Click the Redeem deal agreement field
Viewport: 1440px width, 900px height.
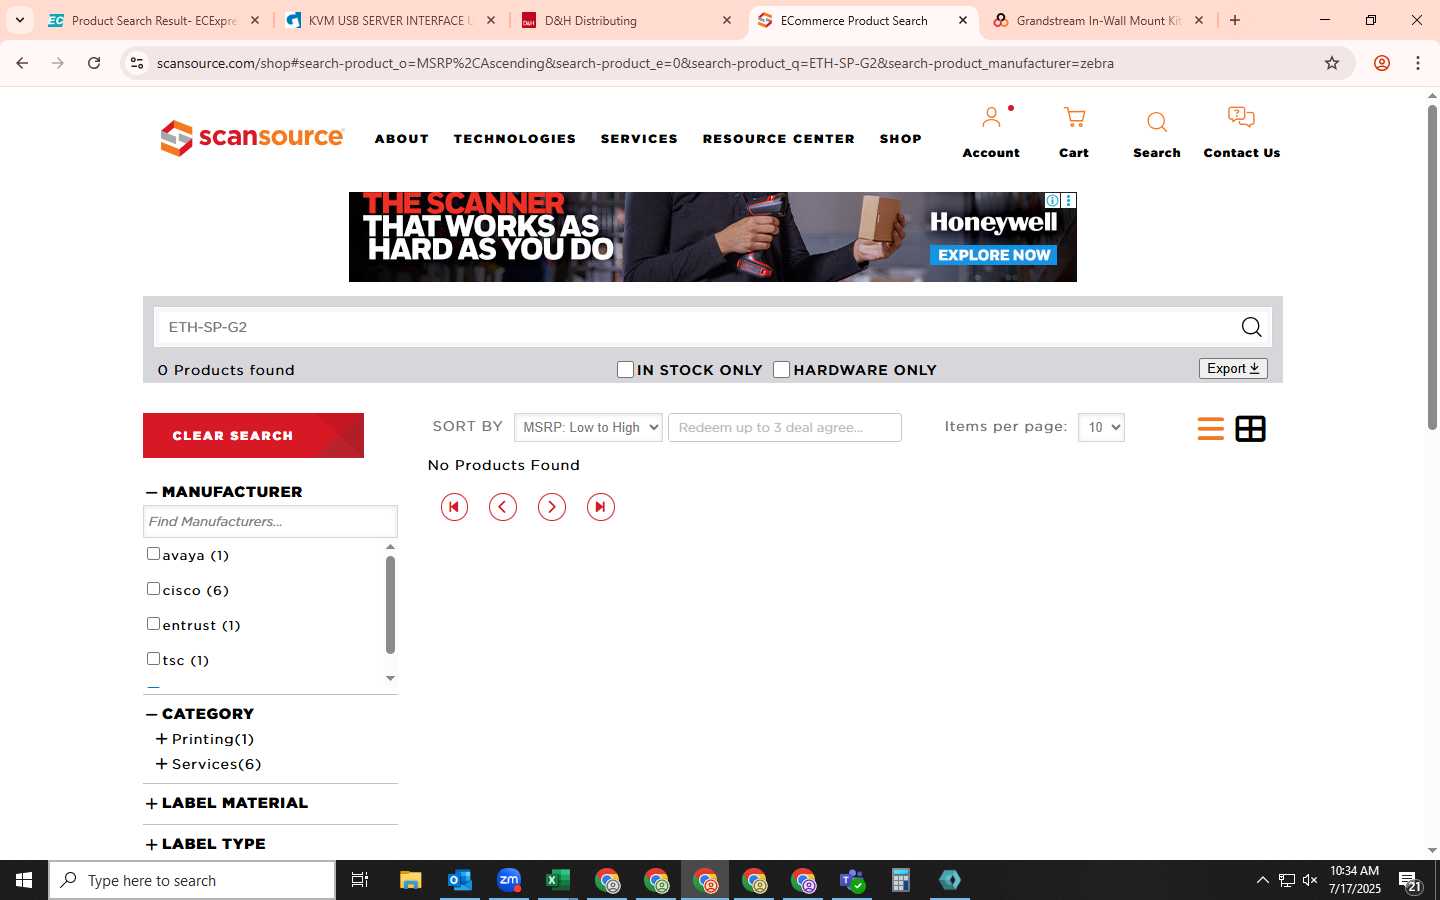tap(785, 427)
